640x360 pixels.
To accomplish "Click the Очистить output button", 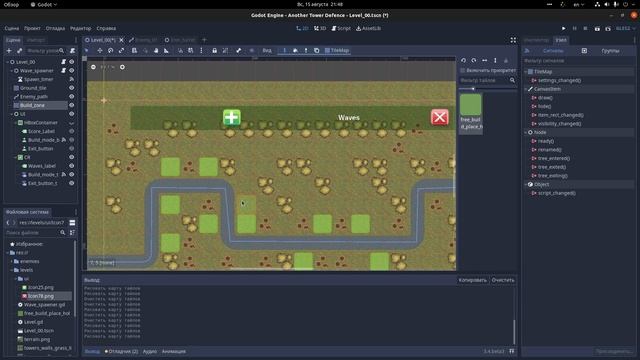I will [x=503, y=280].
